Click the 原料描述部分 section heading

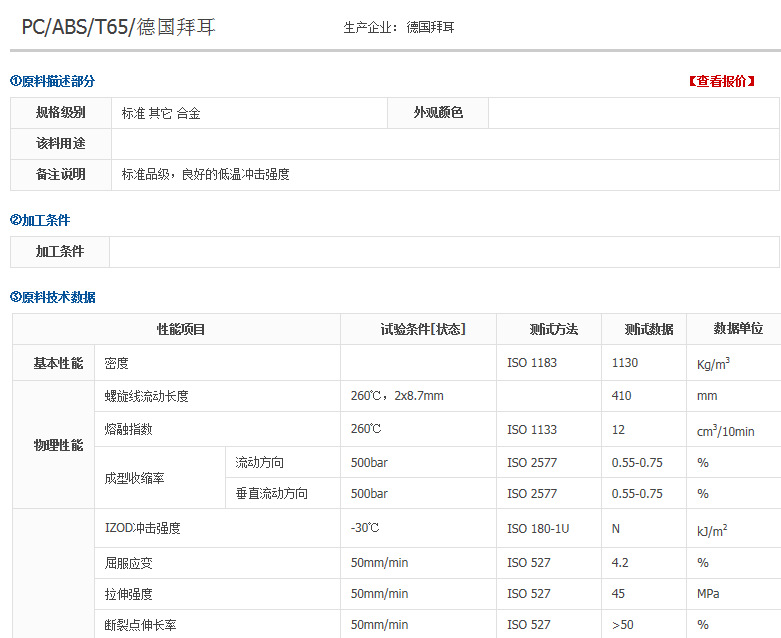pos(53,81)
